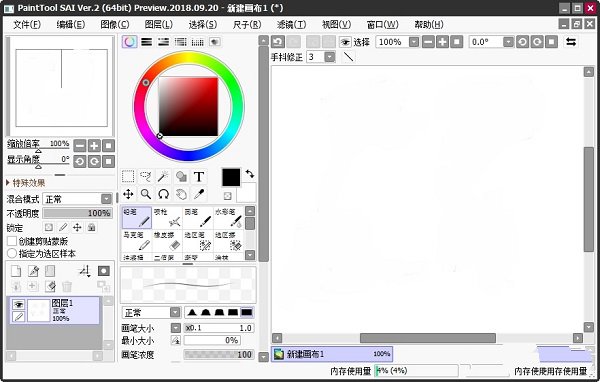This screenshot has width=600, height=382.
Task: Select the magic wand tool
Action: point(163,176)
